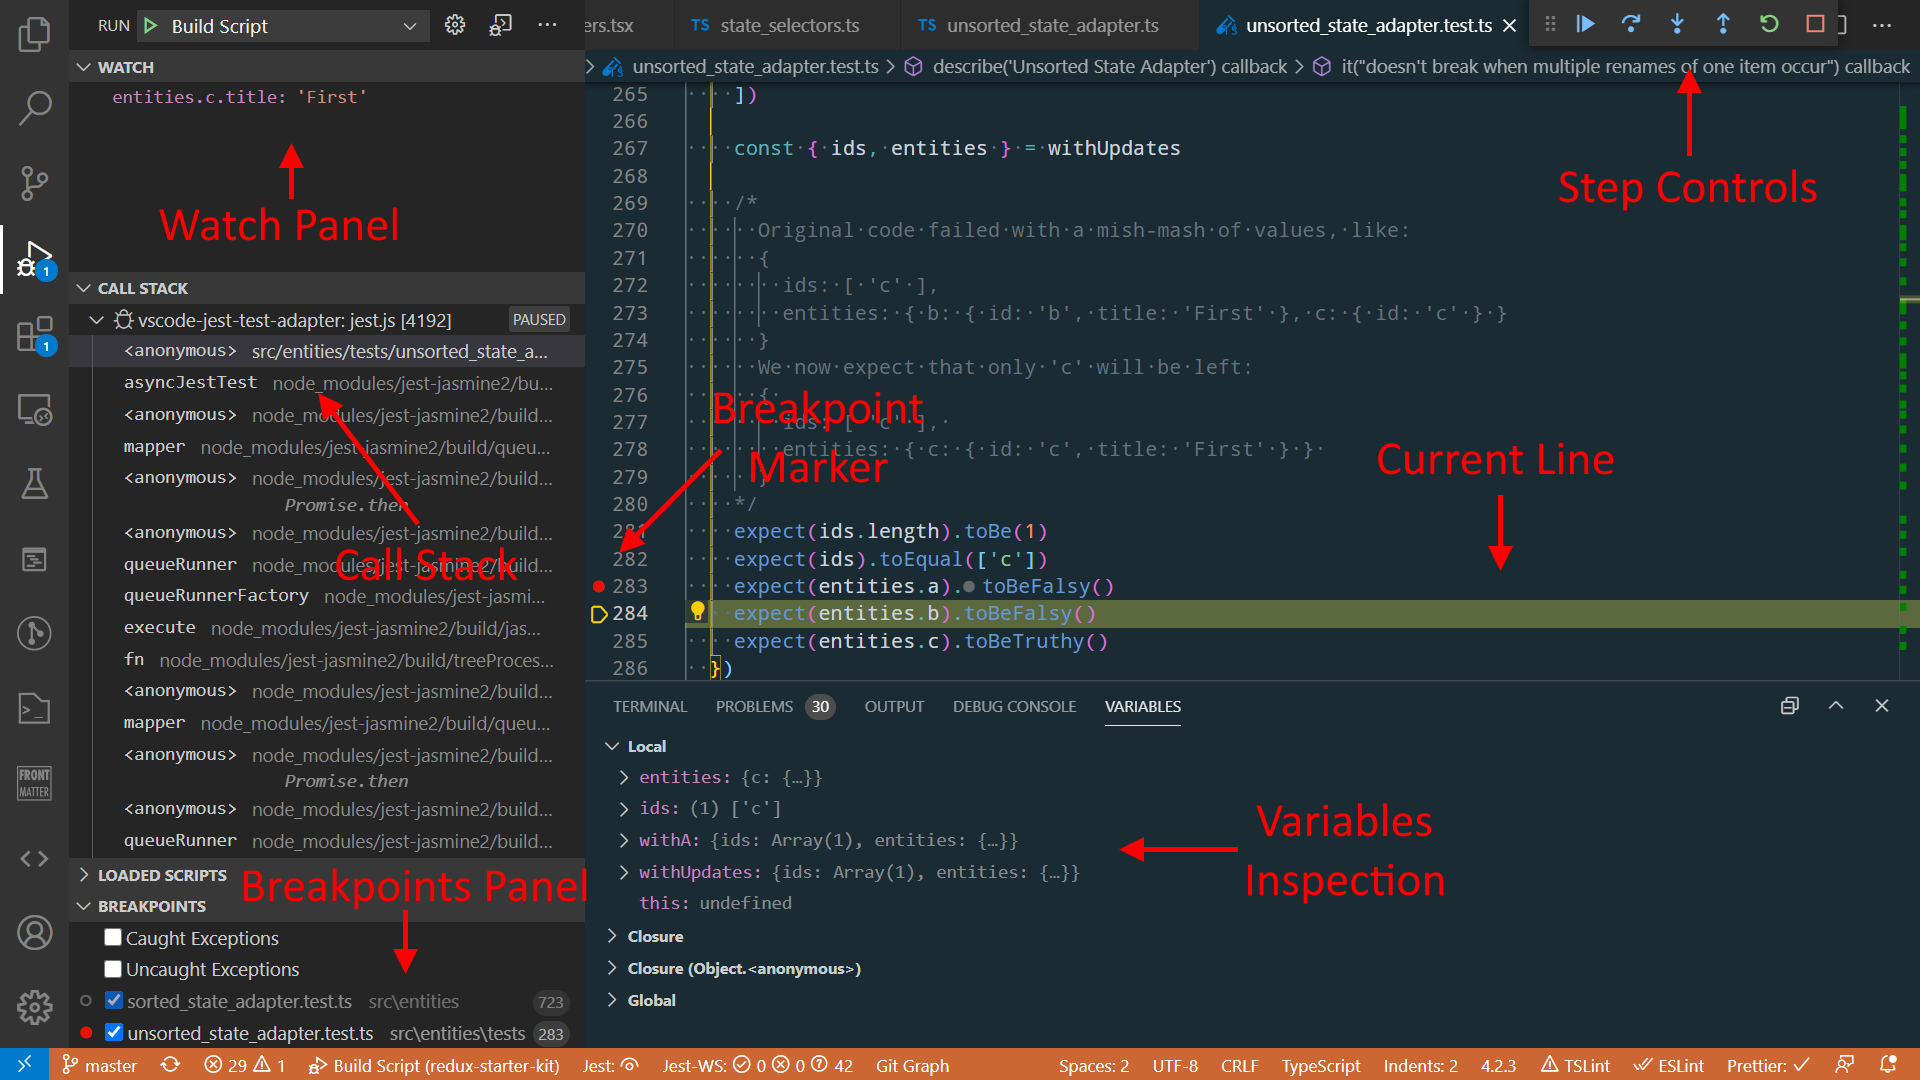Open the Extensions view icon
1920x1080 pixels.
click(x=34, y=334)
